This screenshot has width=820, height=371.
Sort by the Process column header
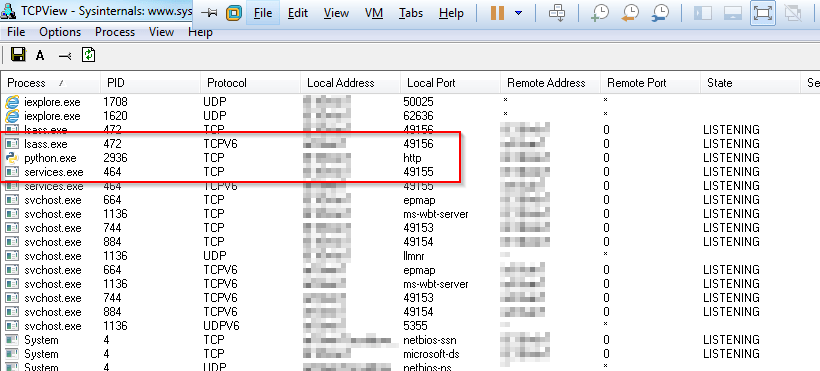pos(50,83)
